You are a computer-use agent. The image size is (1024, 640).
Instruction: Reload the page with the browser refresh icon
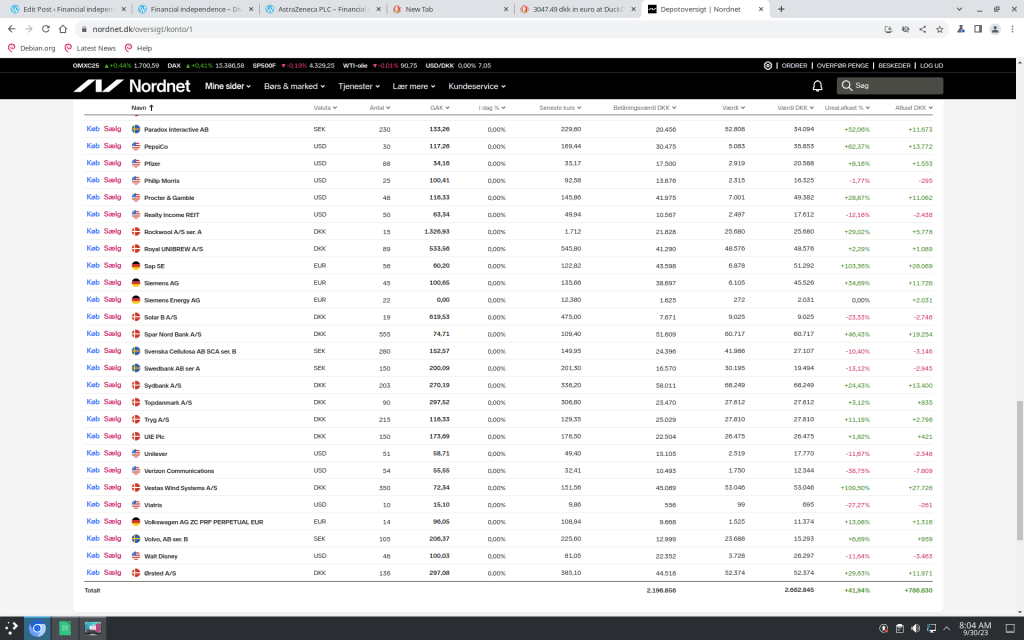pos(48,29)
